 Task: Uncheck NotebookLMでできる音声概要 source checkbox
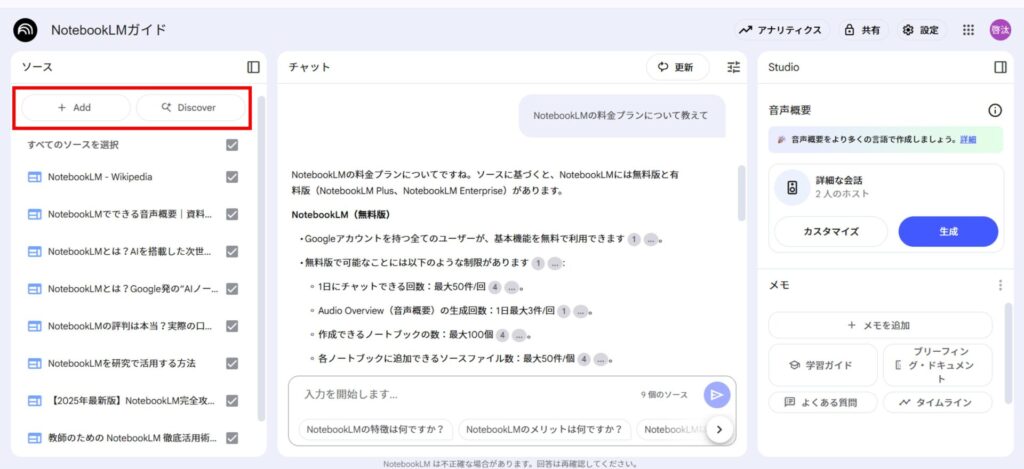pyautogui.click(x=232, y=214)
